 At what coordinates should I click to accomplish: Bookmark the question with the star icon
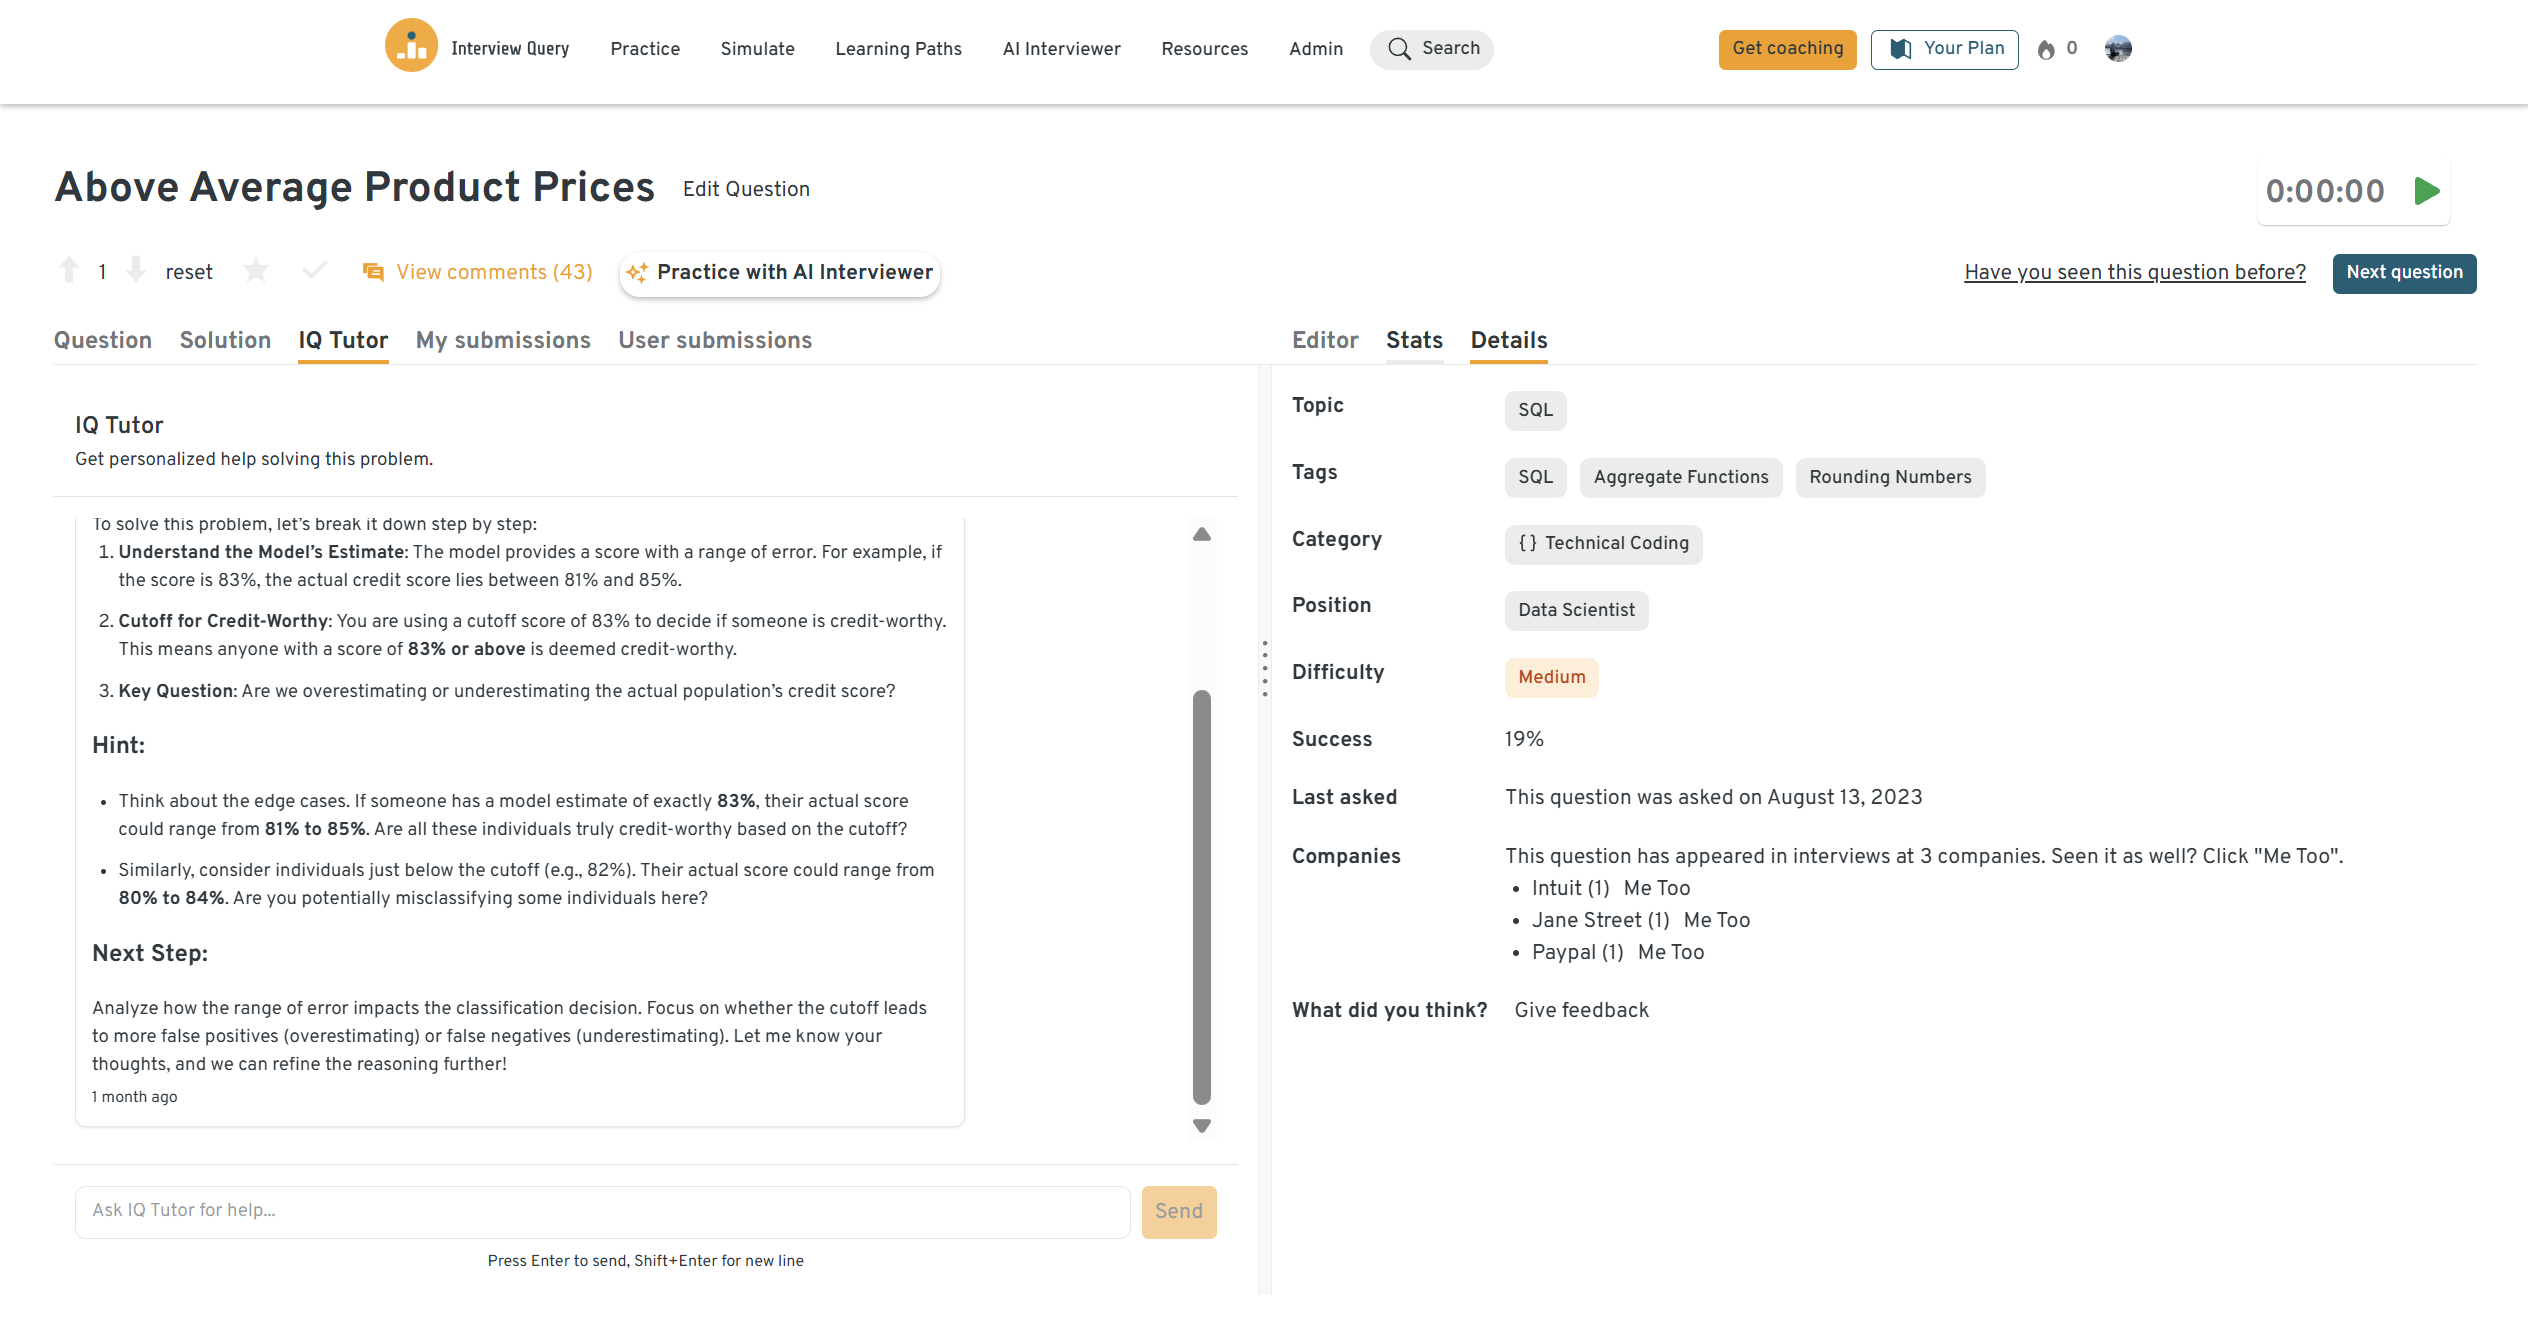256,270
